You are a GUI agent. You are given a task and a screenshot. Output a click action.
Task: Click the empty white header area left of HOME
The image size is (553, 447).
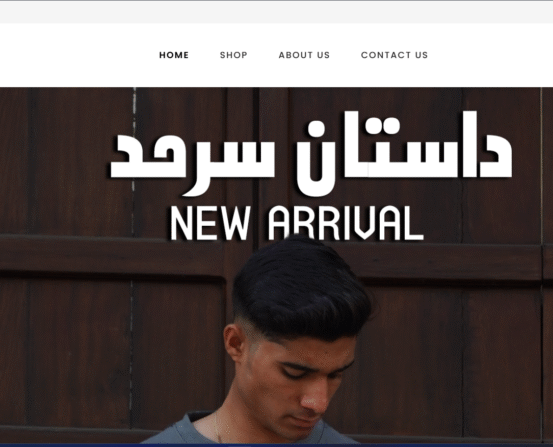(79, 55)
